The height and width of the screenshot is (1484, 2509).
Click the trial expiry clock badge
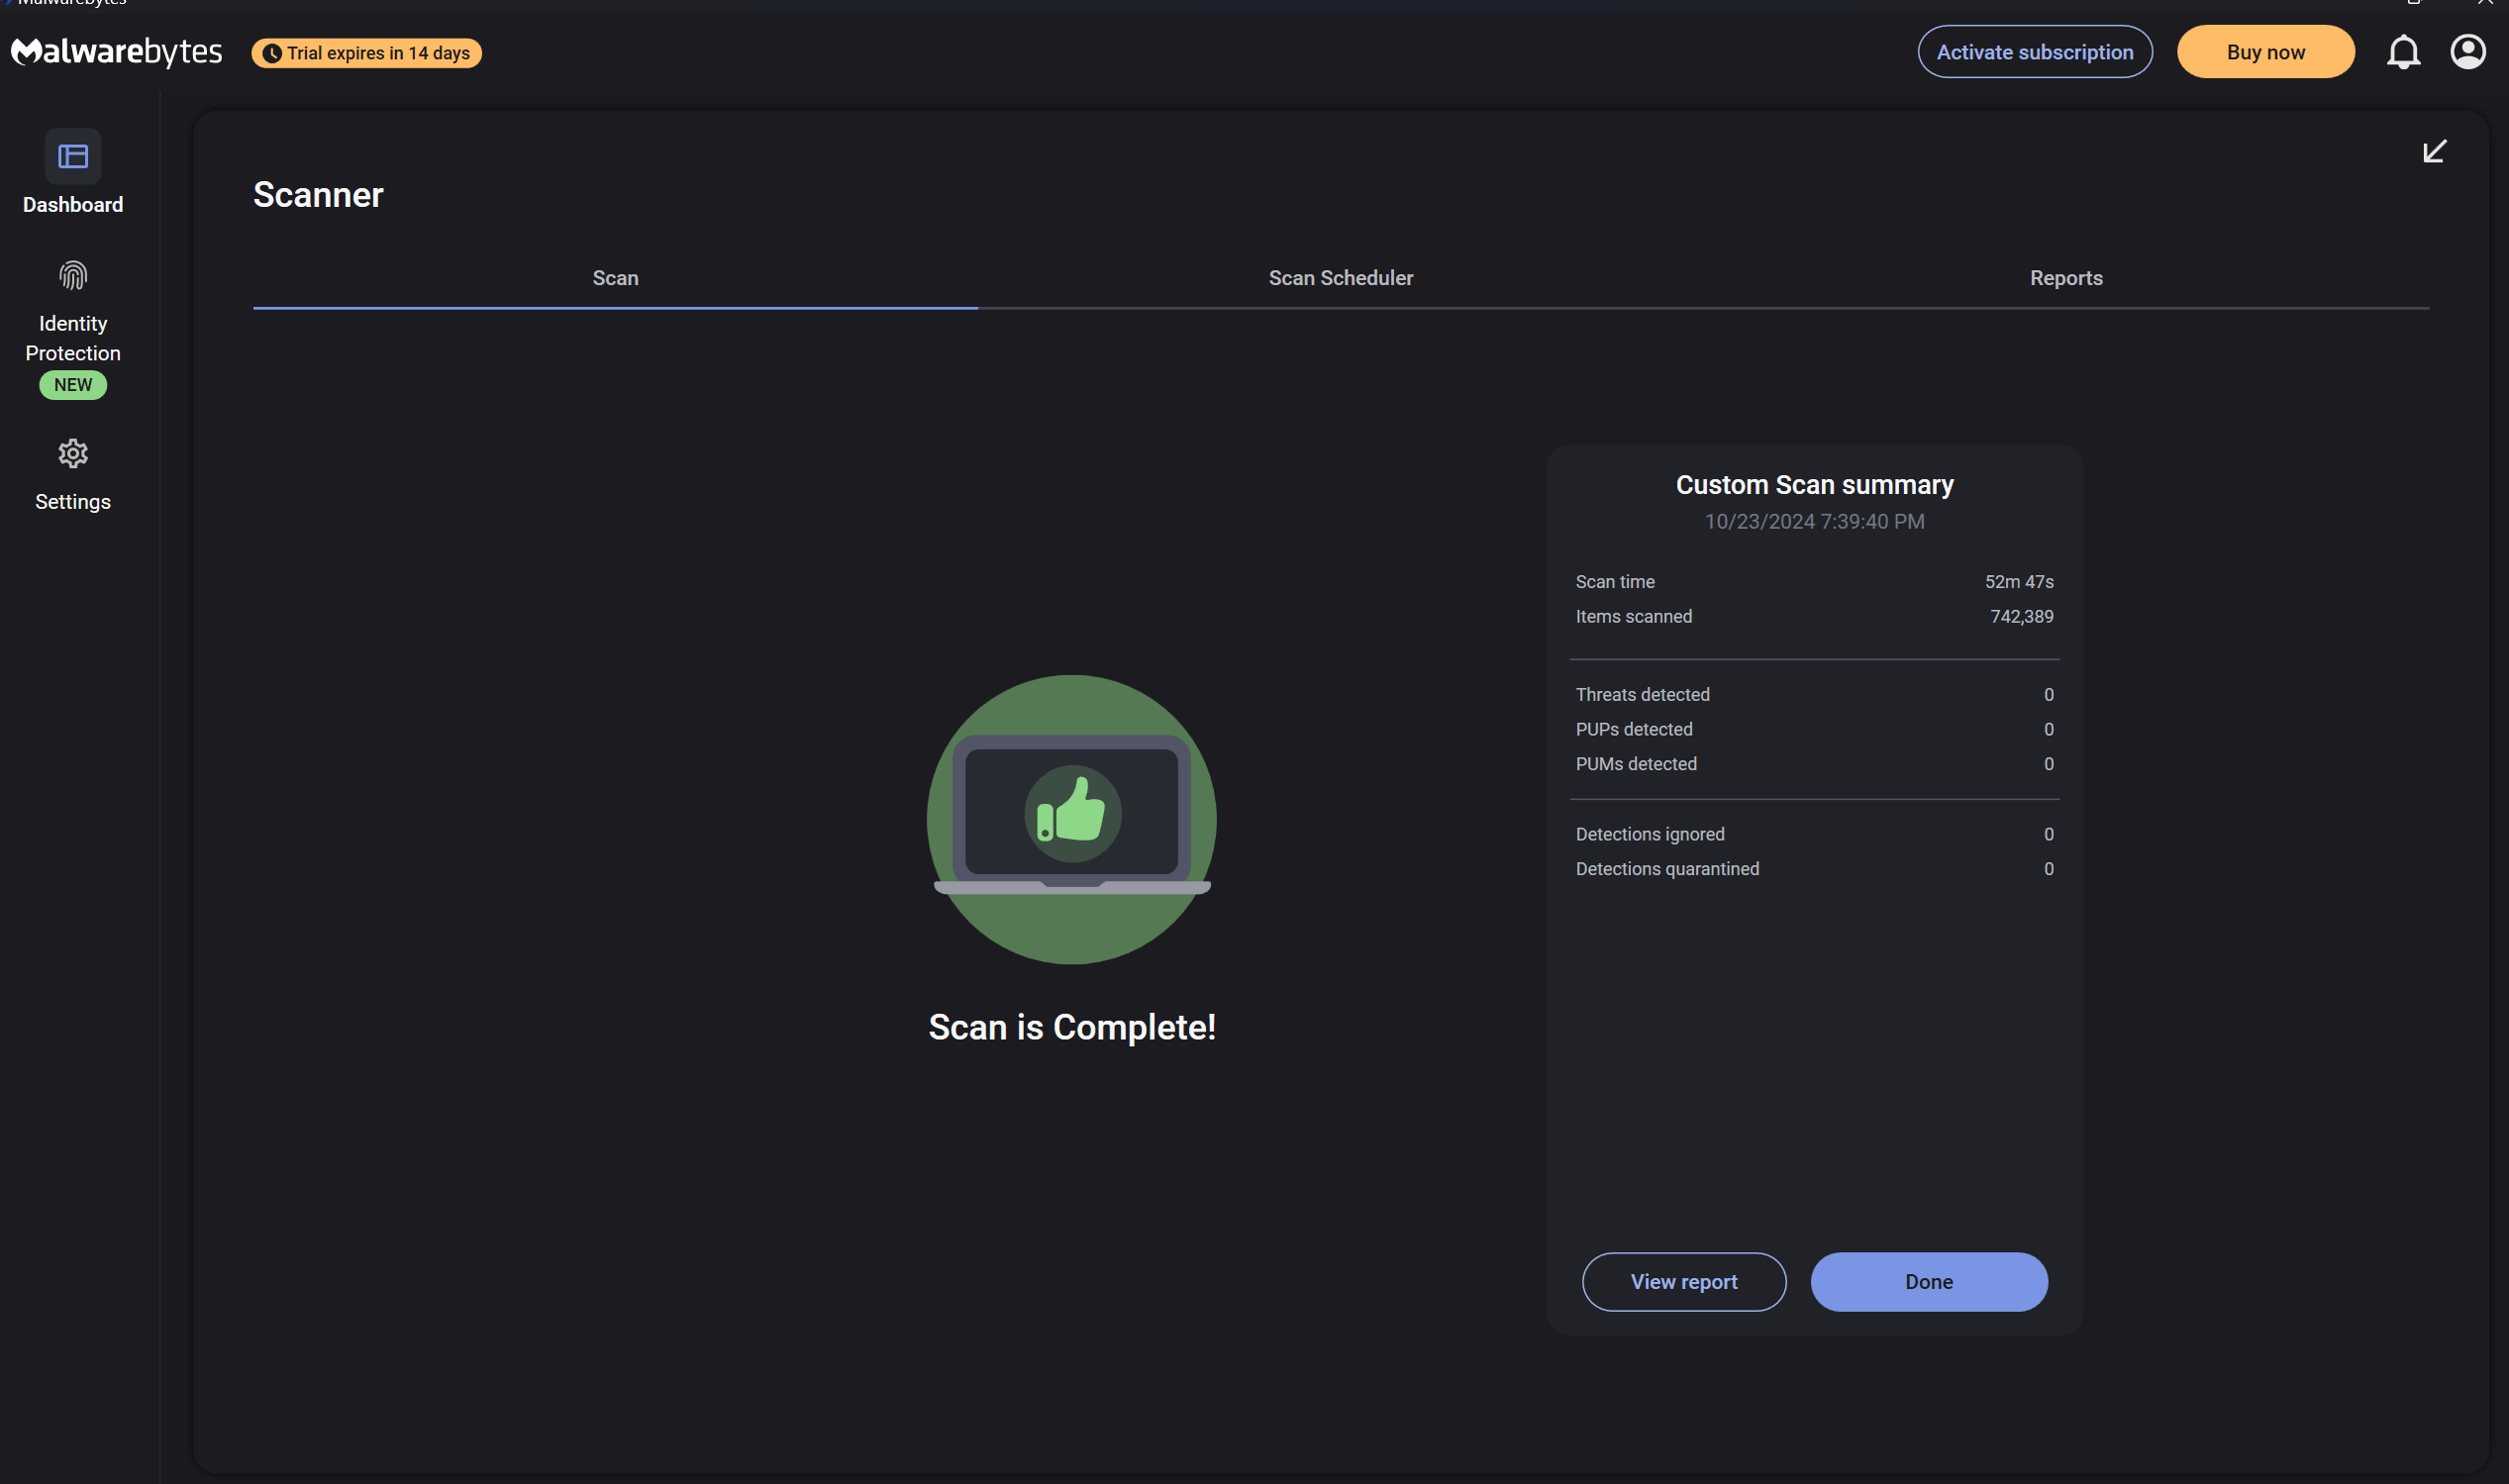click(x=366, y=53)
